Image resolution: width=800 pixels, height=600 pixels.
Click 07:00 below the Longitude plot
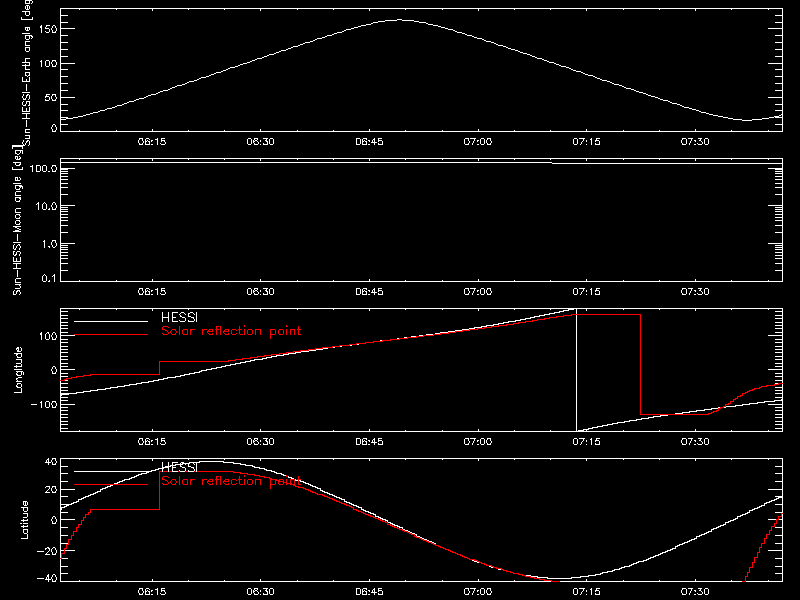478,442
